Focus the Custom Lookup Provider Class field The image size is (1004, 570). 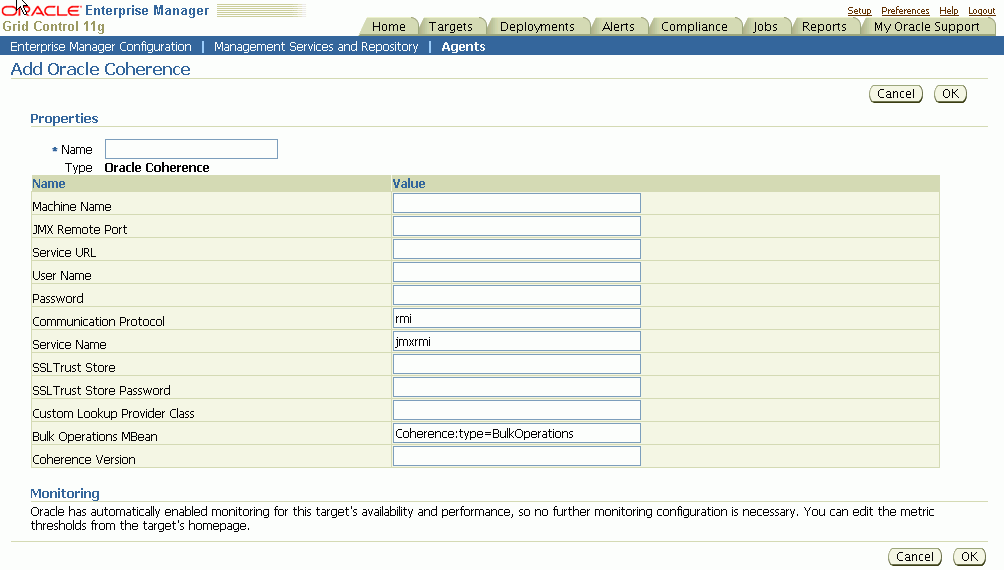tap(517, 411)
